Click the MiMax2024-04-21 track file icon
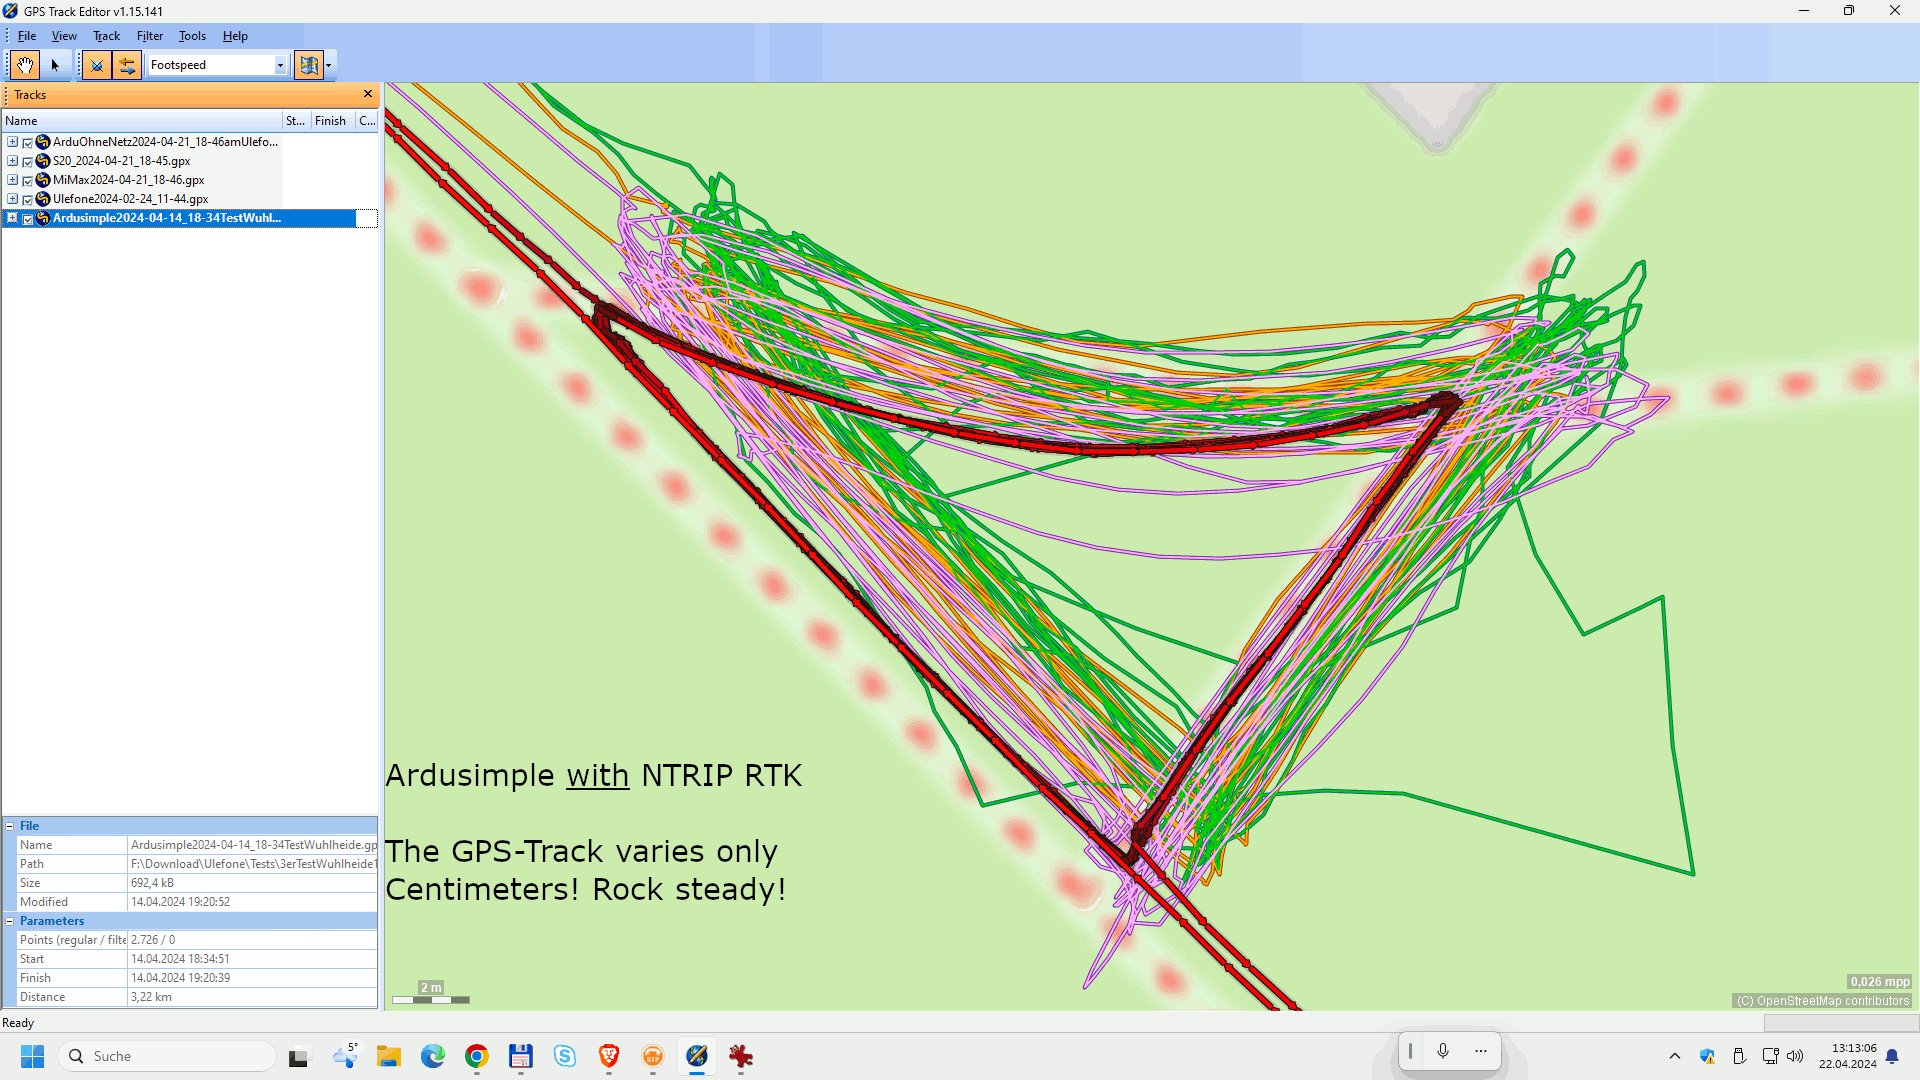Image resolution: width=1920 pixels, height=1080 pixels. [x=43, y=180]
